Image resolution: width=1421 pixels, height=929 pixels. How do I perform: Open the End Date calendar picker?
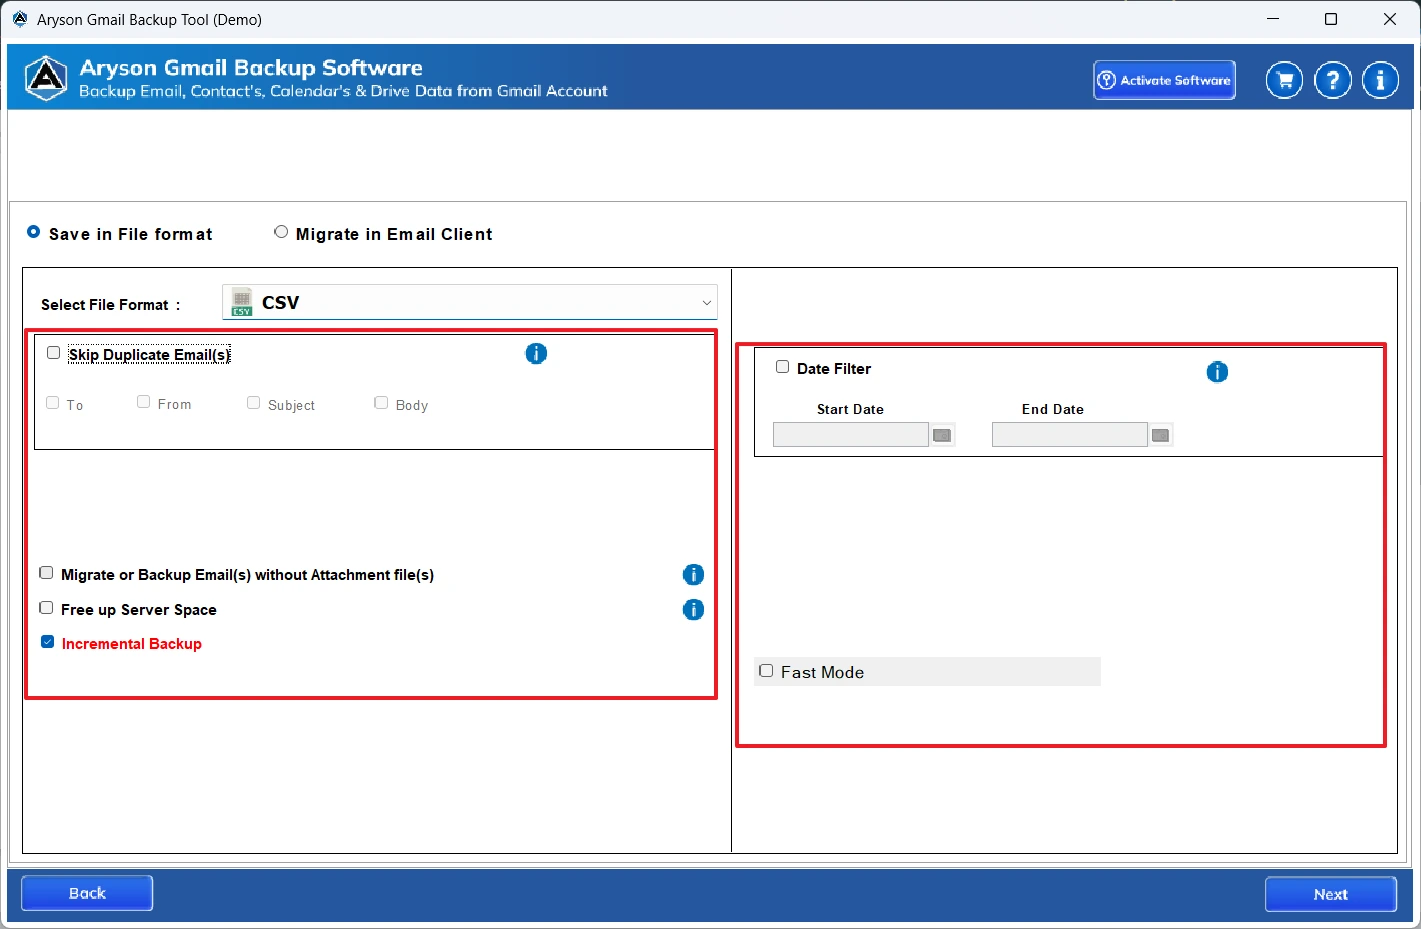[1160, 435]
